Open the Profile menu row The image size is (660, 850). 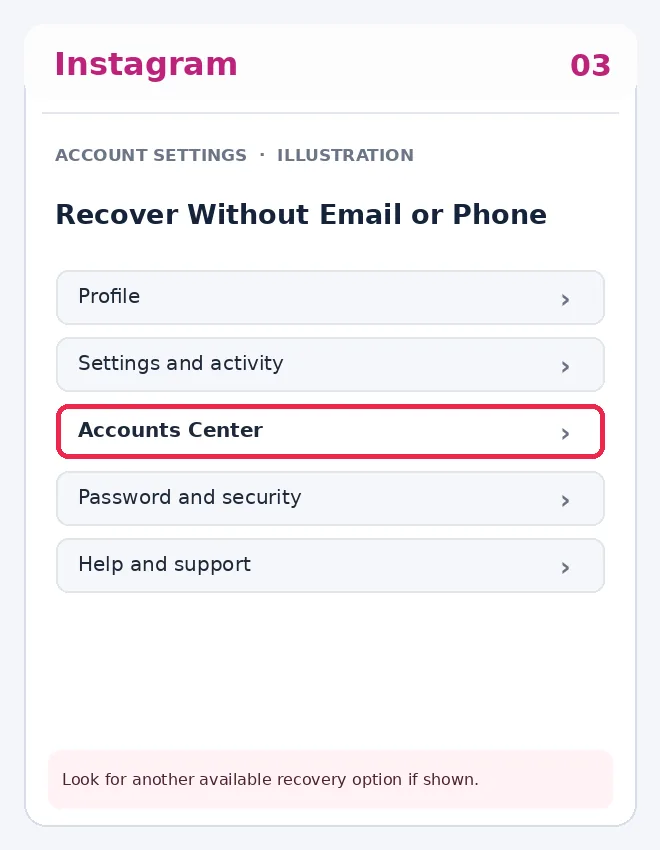click(331, 298)
